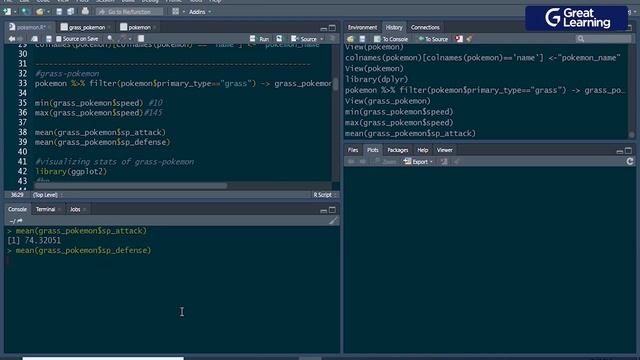Image resolution: width=640 pixels, height=360 pixels.
Task: Switch to the grass_pokemon data tab
Action: point(86,27)
